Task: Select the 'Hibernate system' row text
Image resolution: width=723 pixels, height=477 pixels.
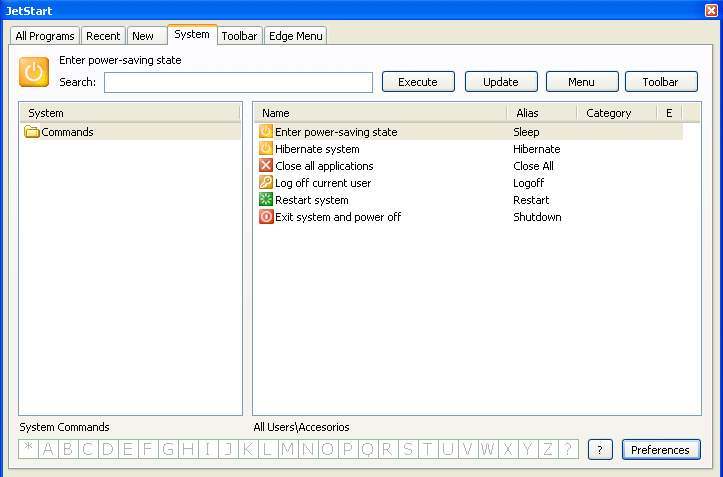Action: tap(317, 149)
